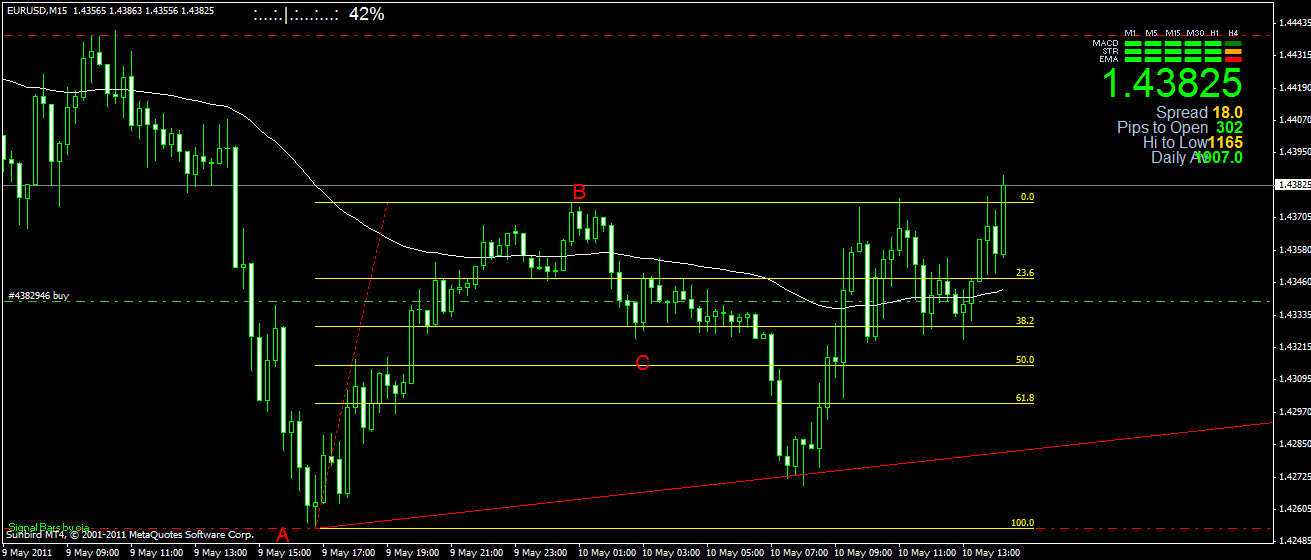Click the red point B label

point(579,191)
